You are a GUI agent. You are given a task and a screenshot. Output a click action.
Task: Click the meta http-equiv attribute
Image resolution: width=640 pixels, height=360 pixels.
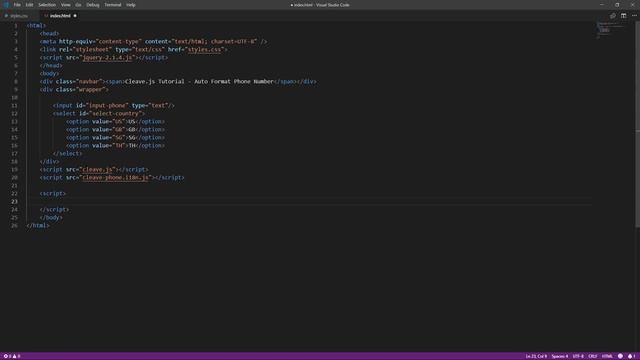coord(77,42)
